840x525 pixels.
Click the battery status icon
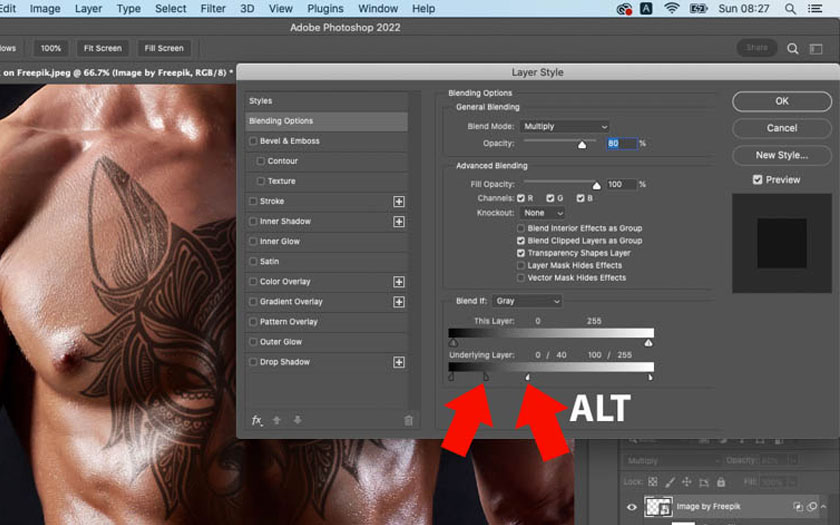point(699,9)
